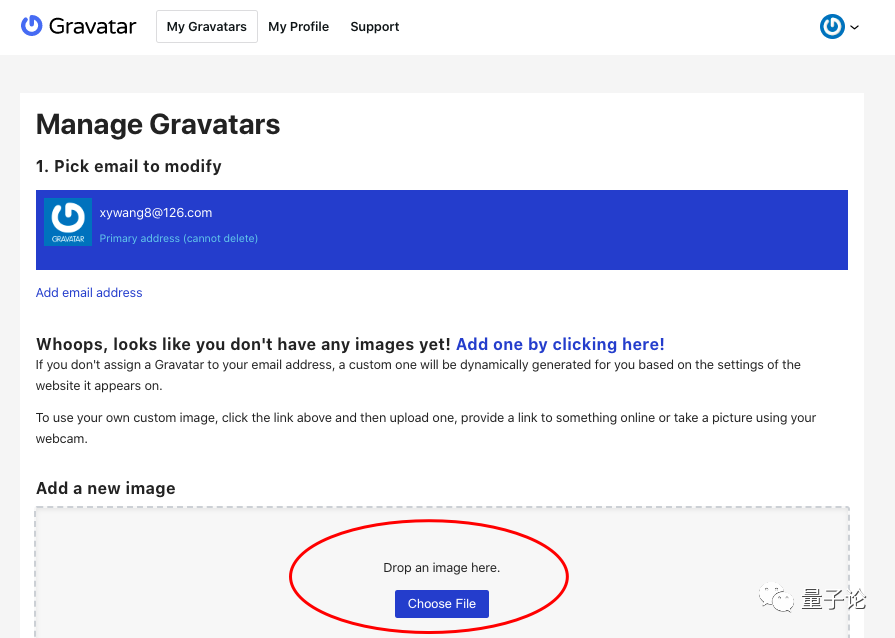The height and width of the screenshot is (638, 895).
Task: Click the Manage Gravatars heading
Action: coord(158,124)
